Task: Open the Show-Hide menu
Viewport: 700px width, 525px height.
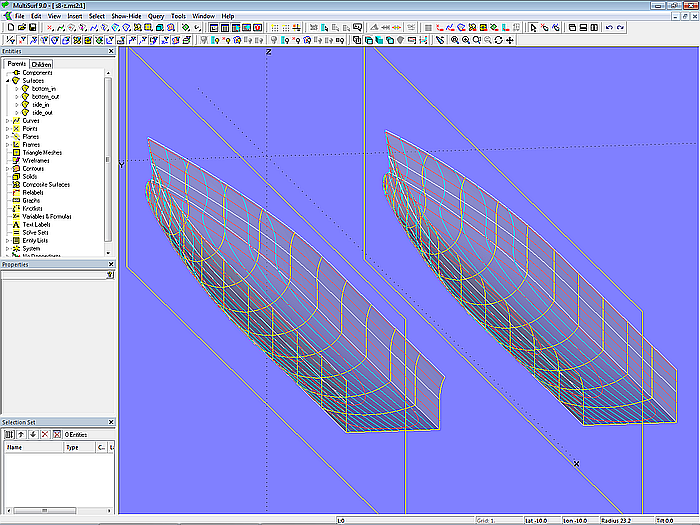Action: [126, 17]
